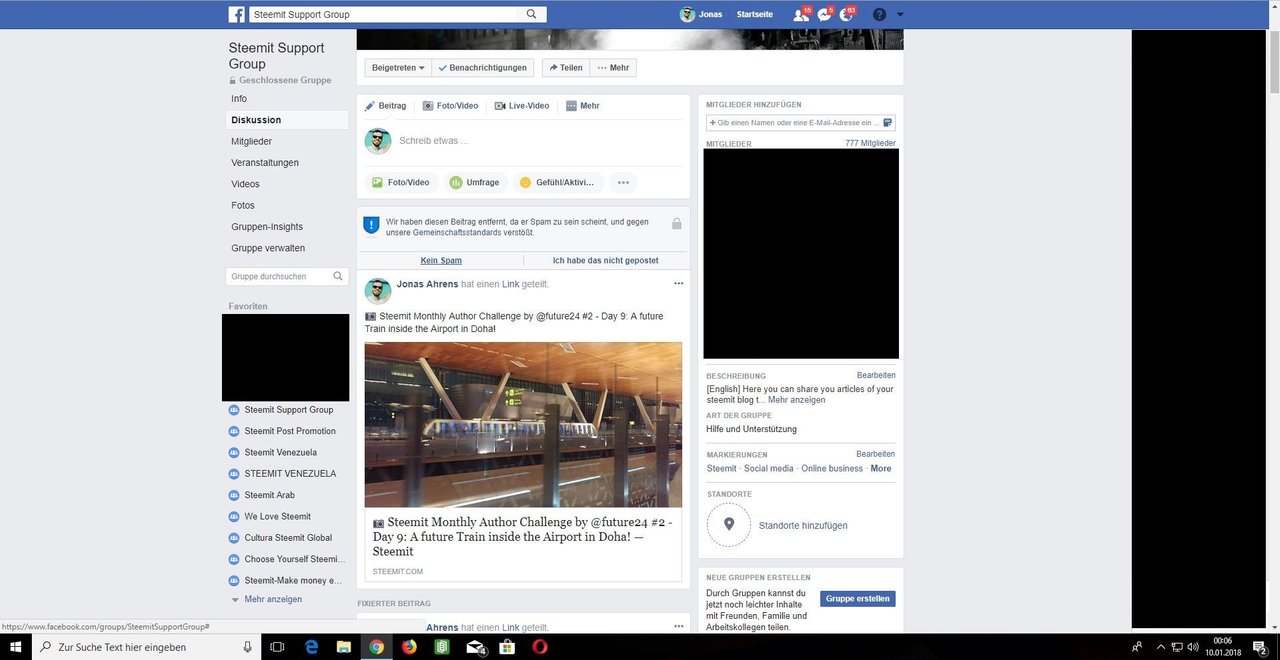
Task: Open the Beigetreten dropdown
Action: 398,68
